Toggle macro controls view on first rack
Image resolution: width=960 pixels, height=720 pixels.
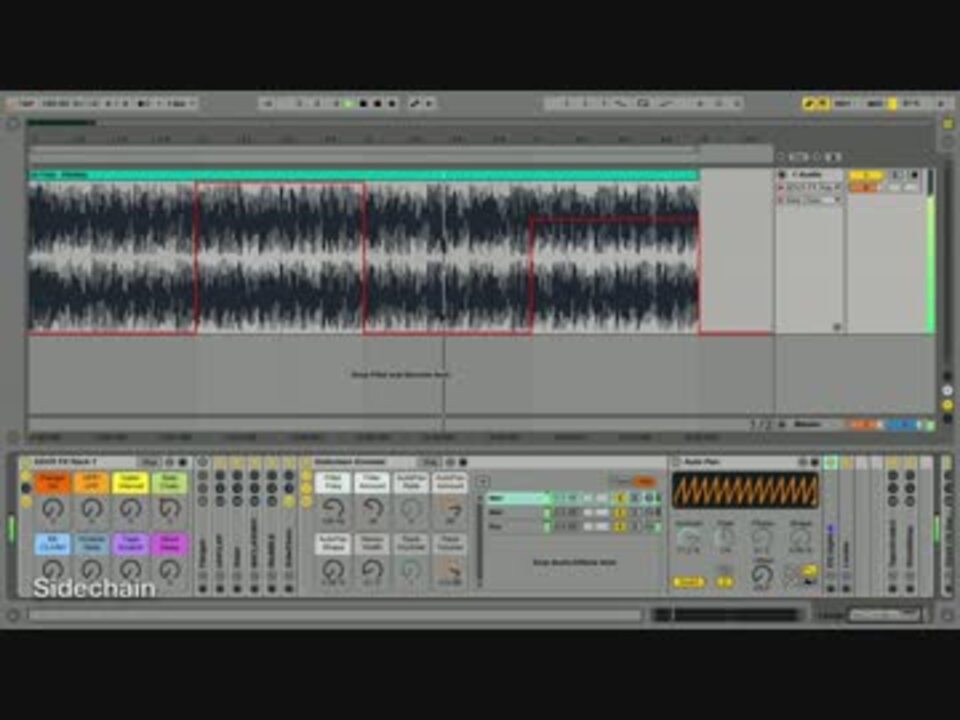26,475
